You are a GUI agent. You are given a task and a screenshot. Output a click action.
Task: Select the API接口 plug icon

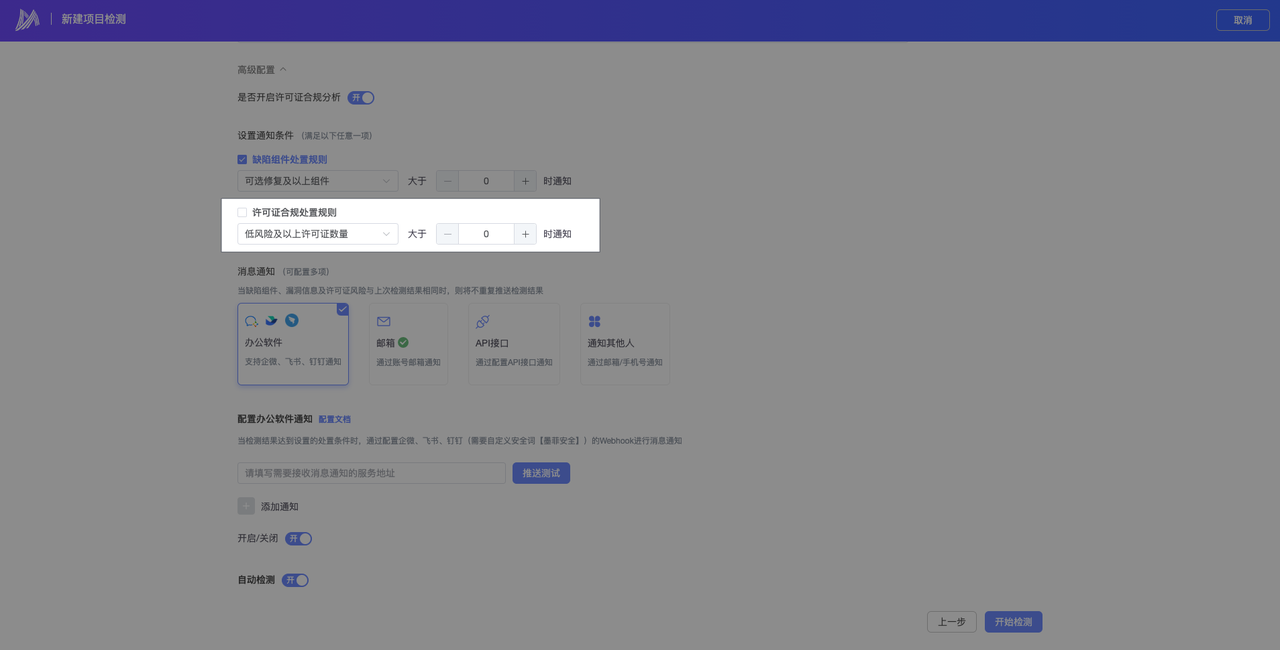point(483,322)
